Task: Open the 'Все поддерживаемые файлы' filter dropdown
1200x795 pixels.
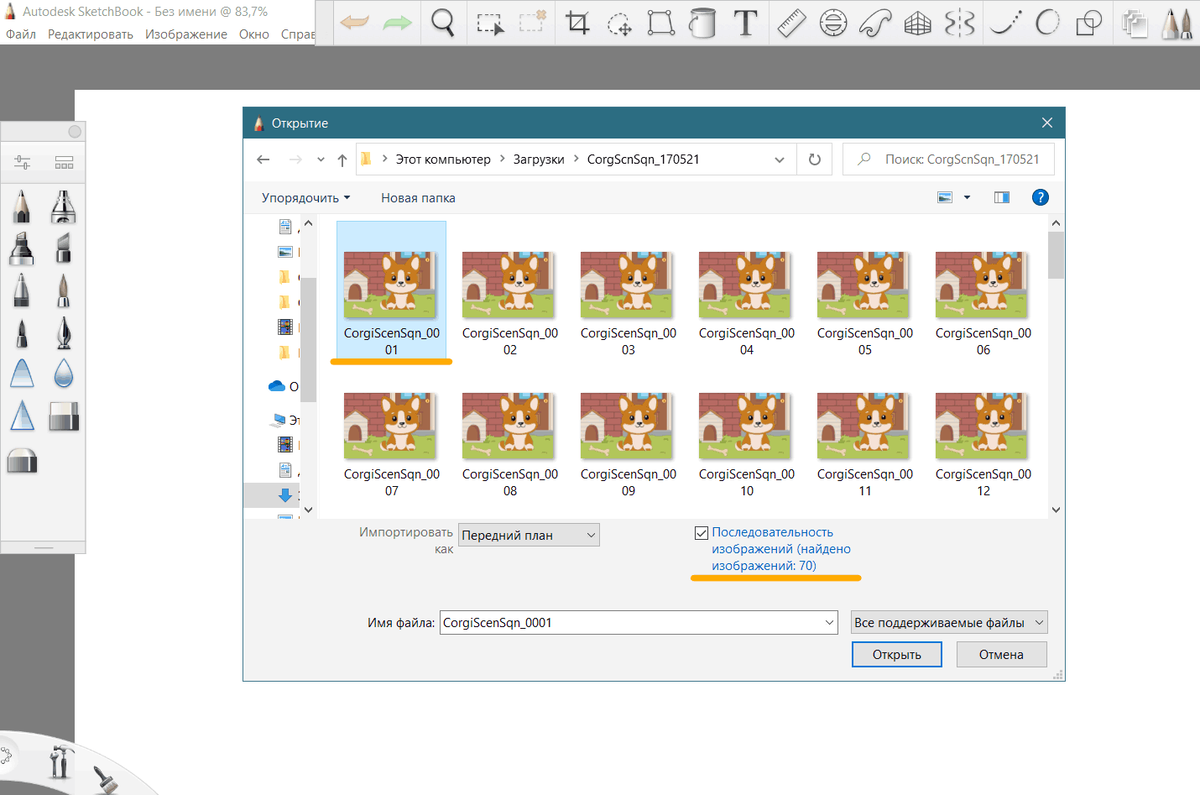Action: [x=948, y=622]
